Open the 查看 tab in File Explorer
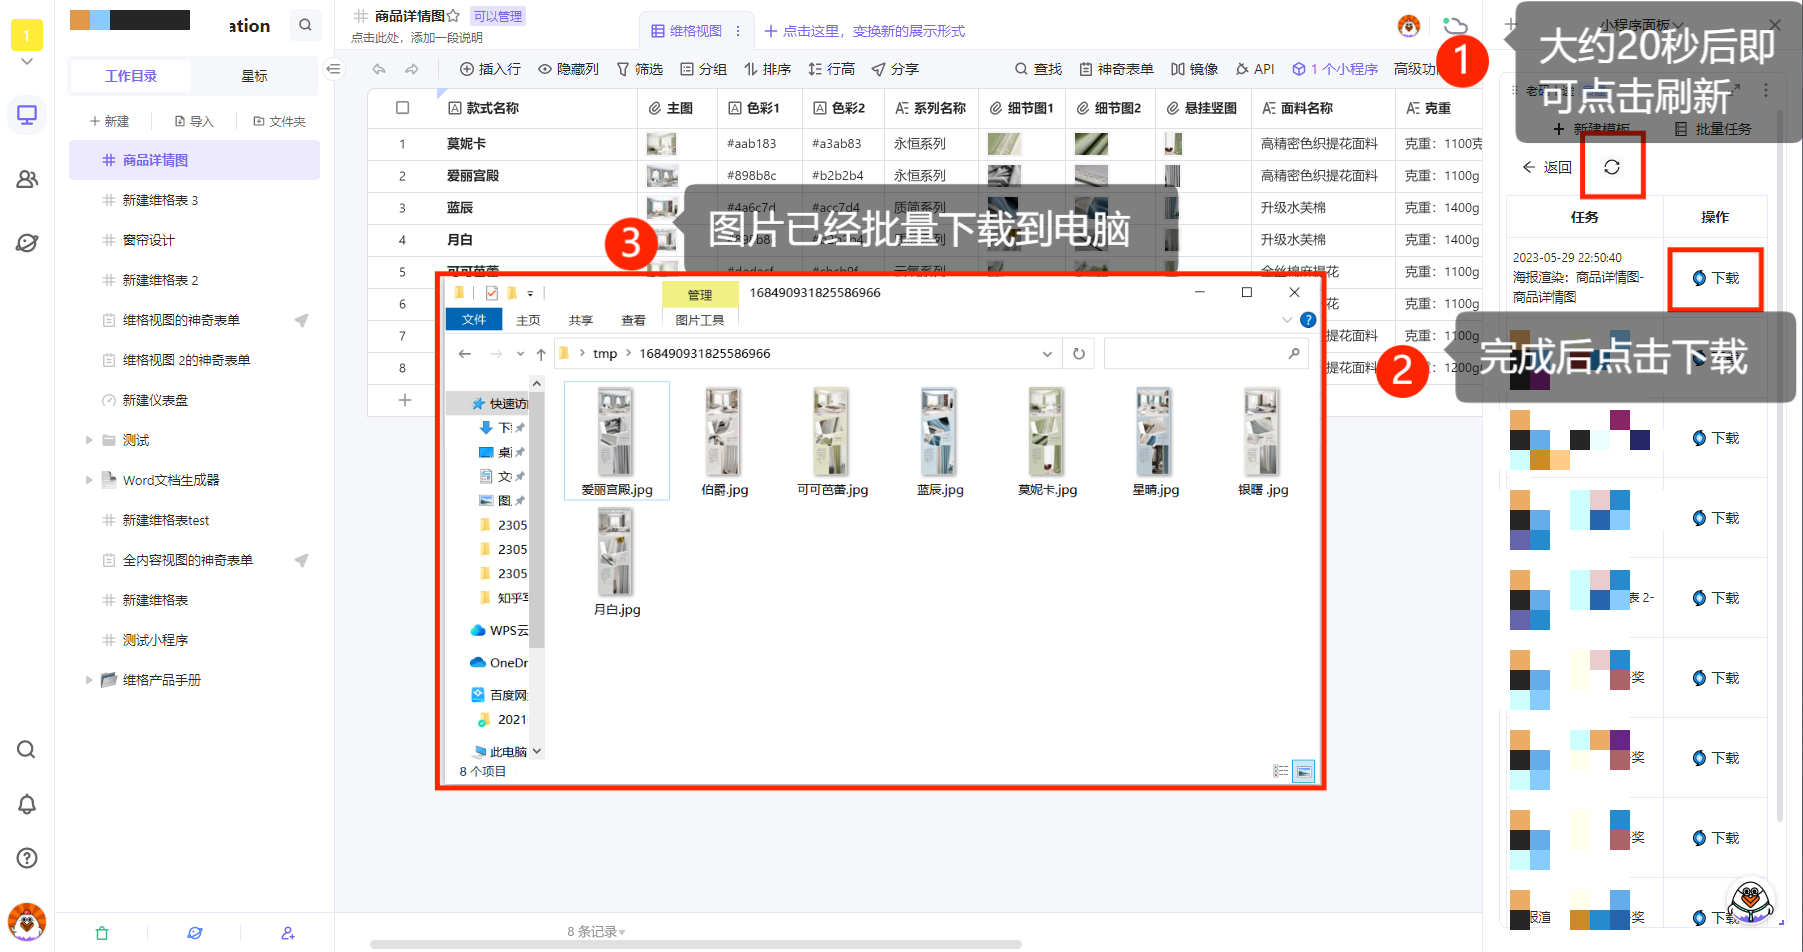This screenshot has height=952, width=1803. [x=633, y=320]
